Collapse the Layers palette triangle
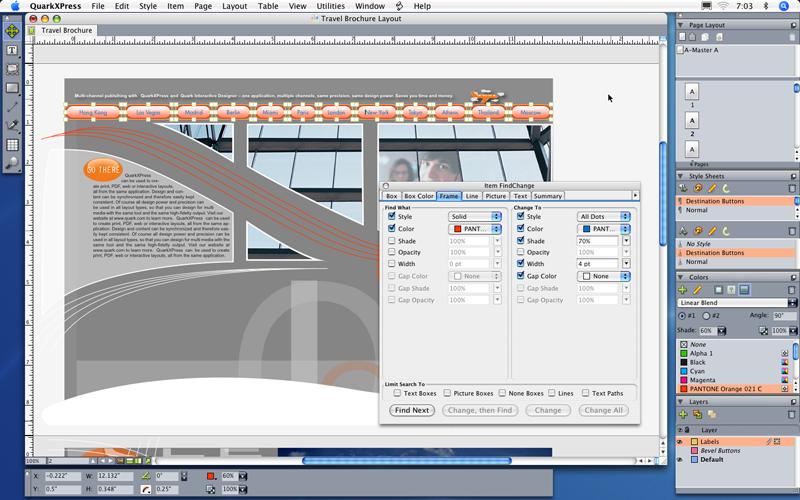This screenshot has width=800, height=500. (680, 402)
